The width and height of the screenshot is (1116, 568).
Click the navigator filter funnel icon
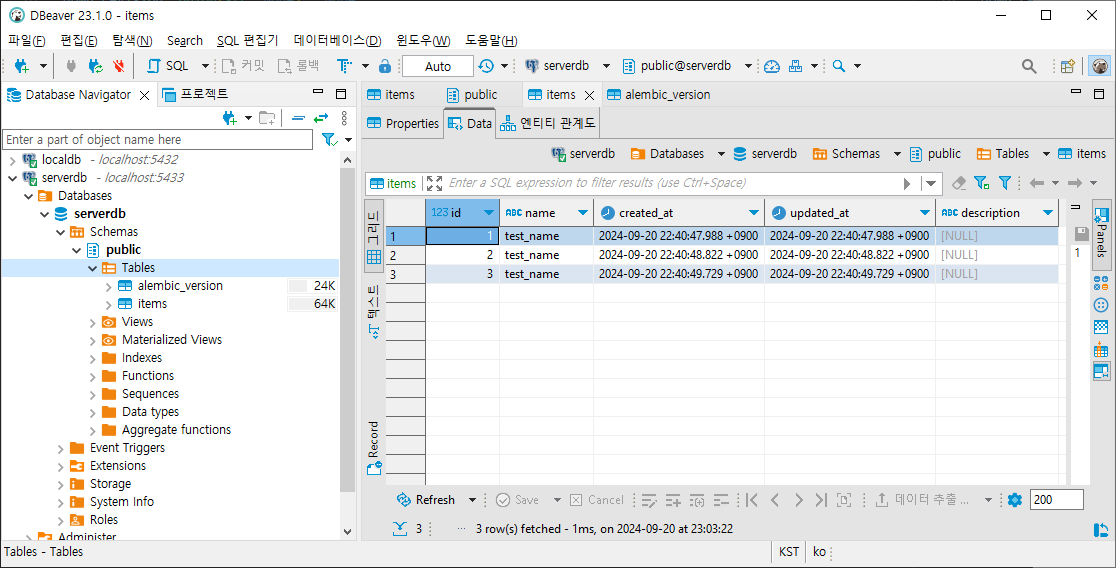coord(330,140)
